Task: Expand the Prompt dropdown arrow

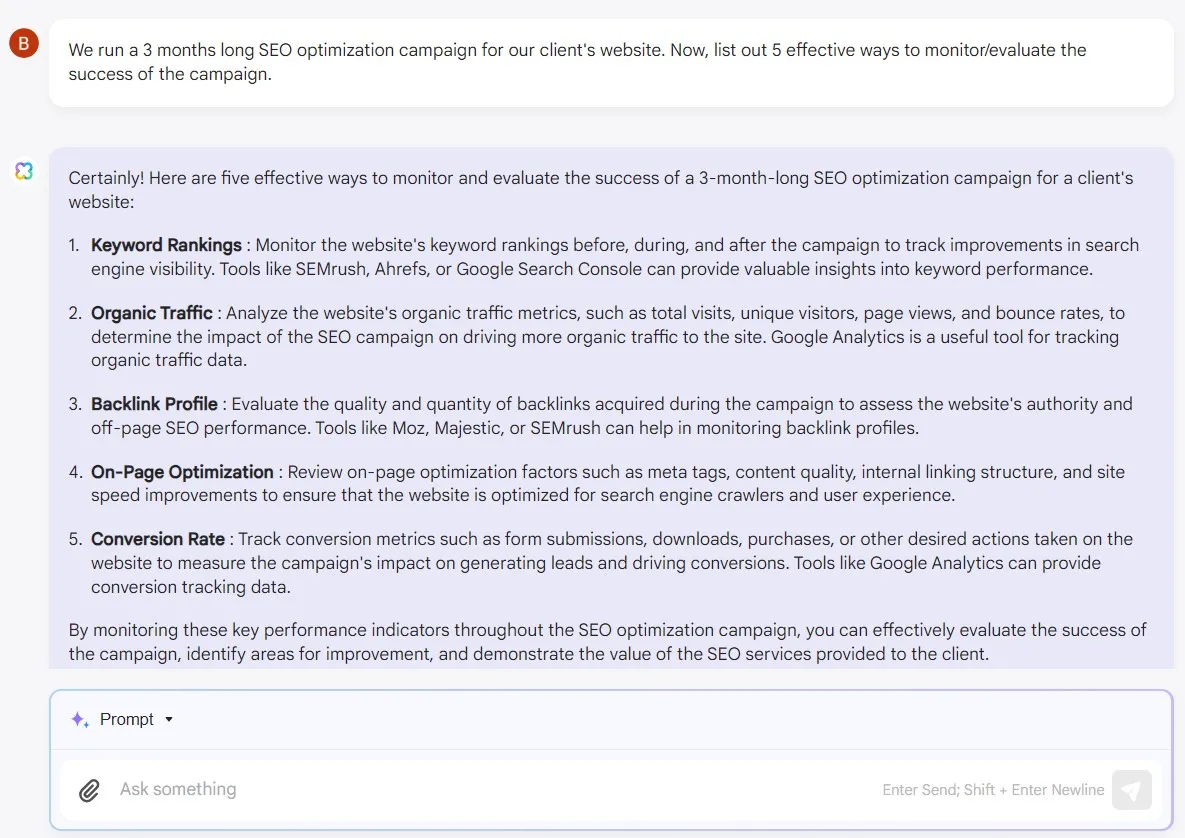Action: pos(169,719)
